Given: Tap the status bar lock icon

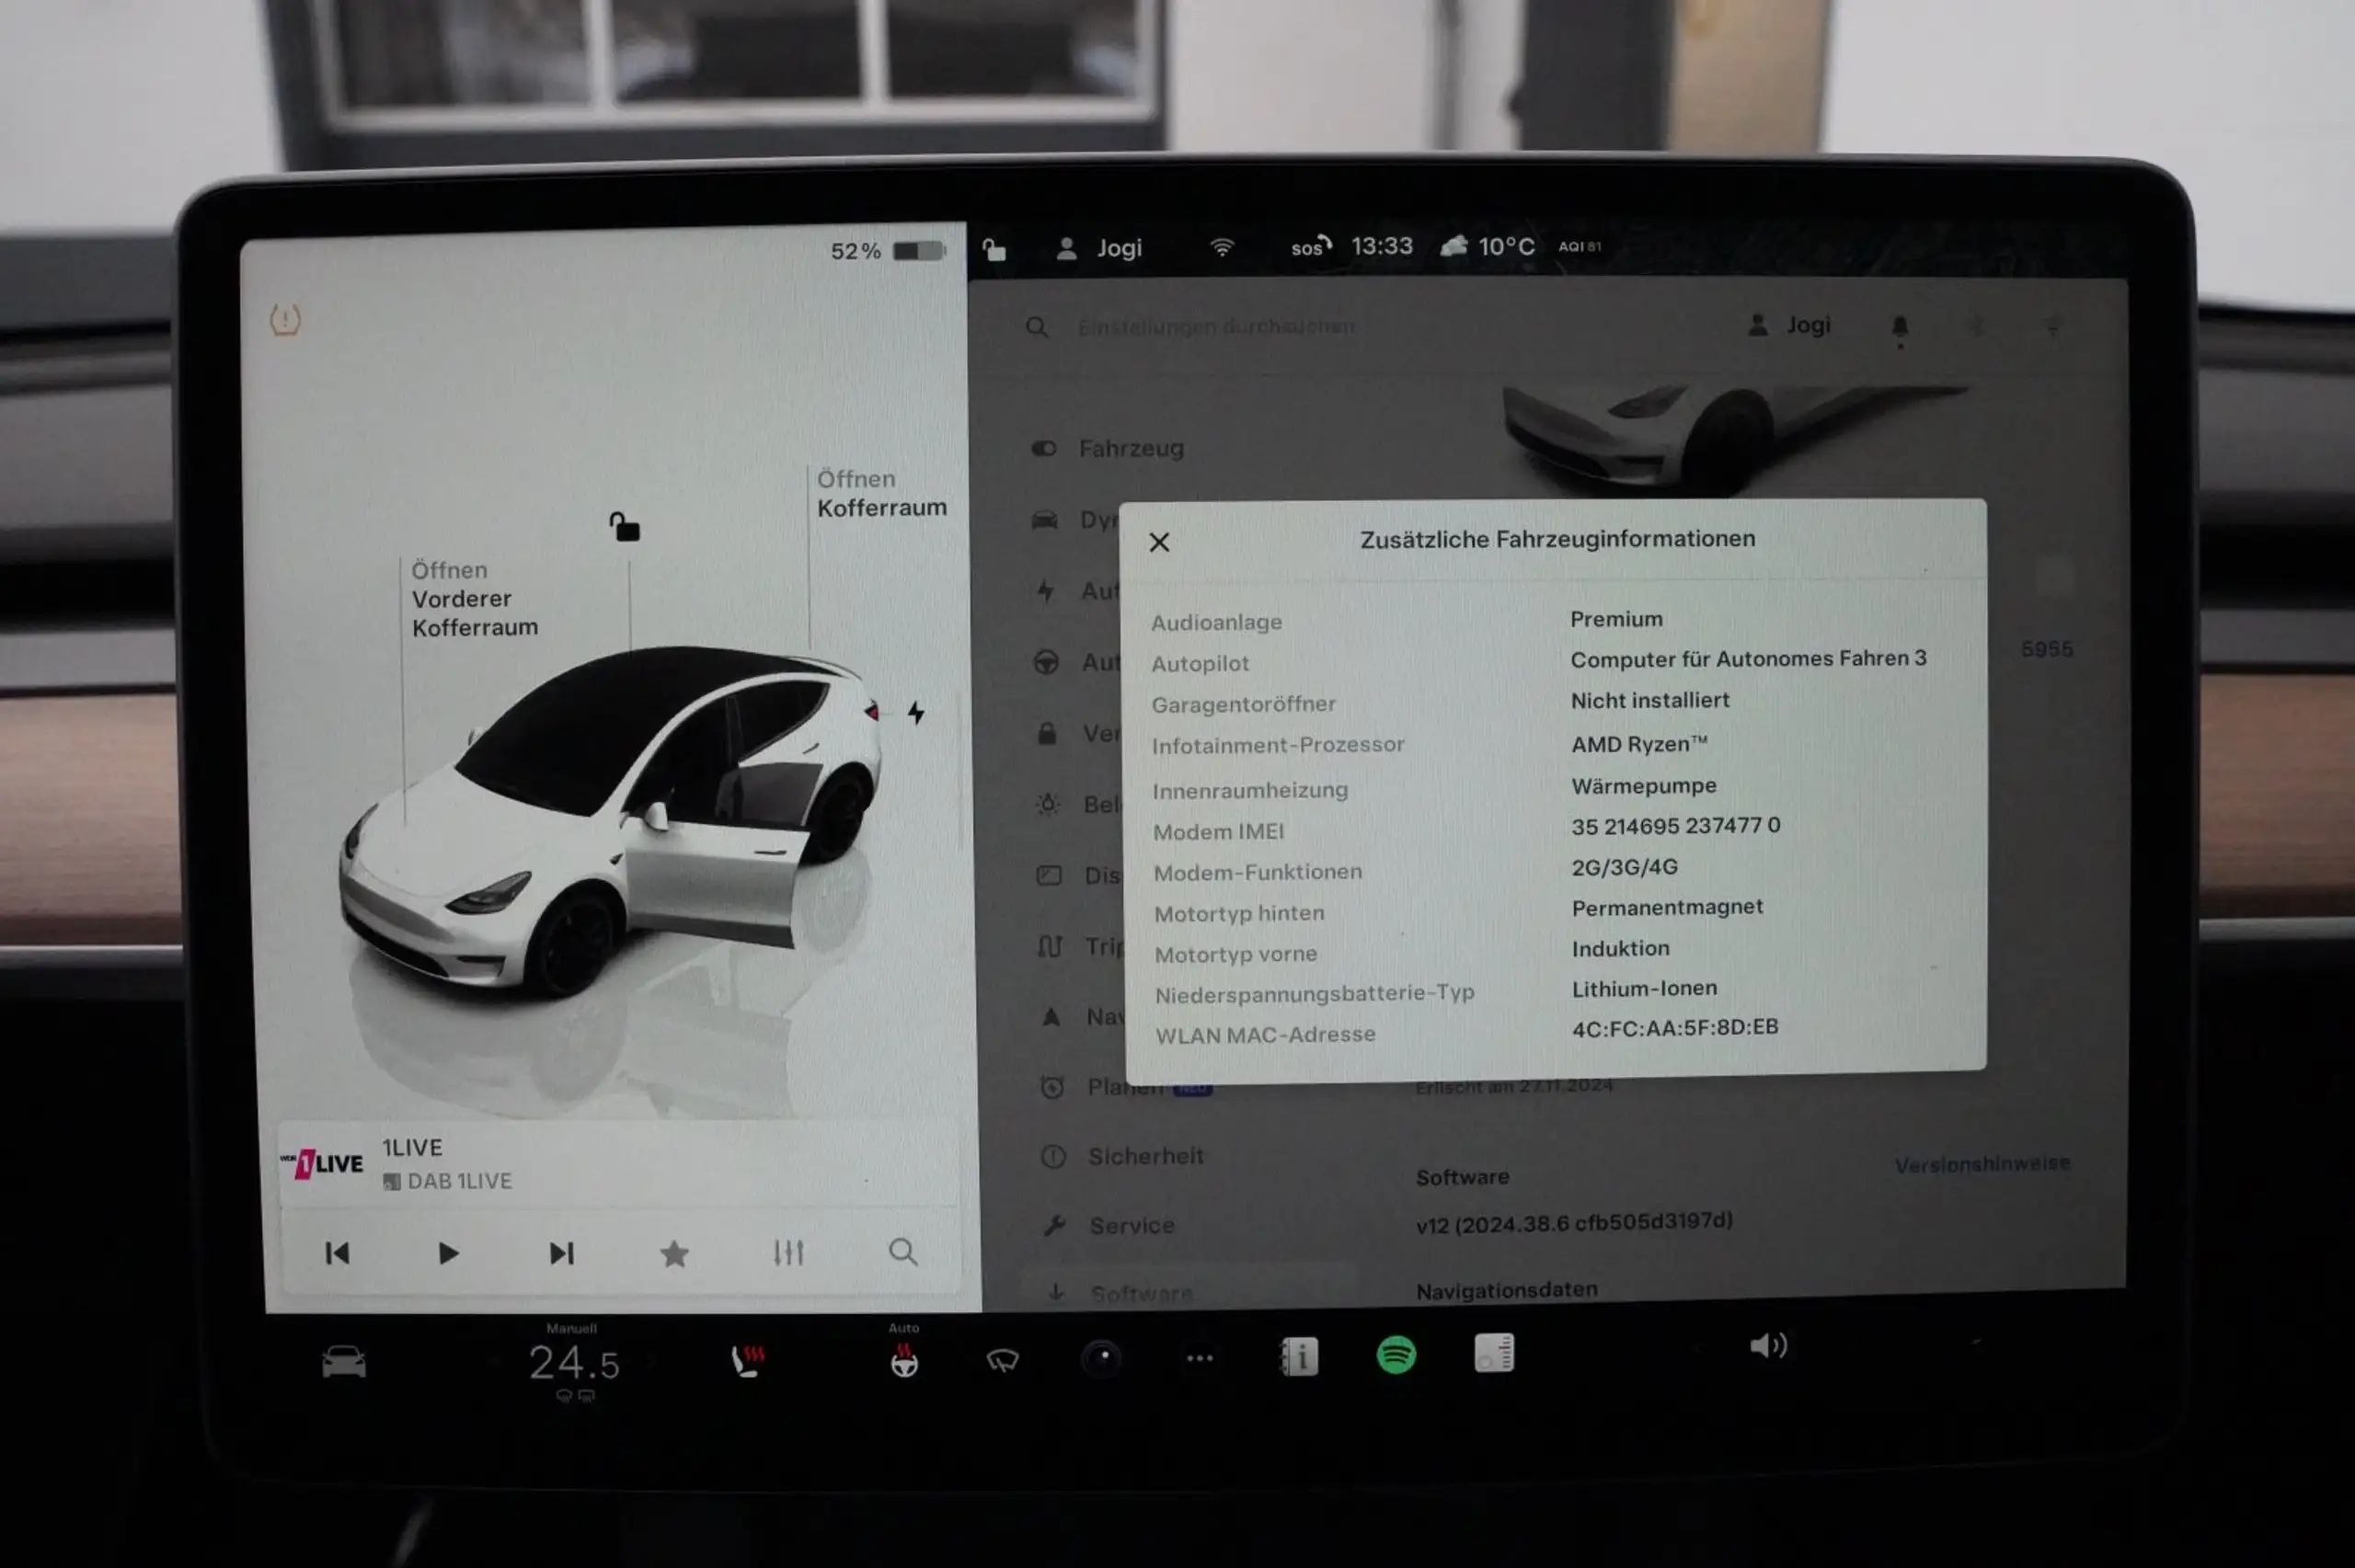Looking at the screenshot, I should pos(994,249).
